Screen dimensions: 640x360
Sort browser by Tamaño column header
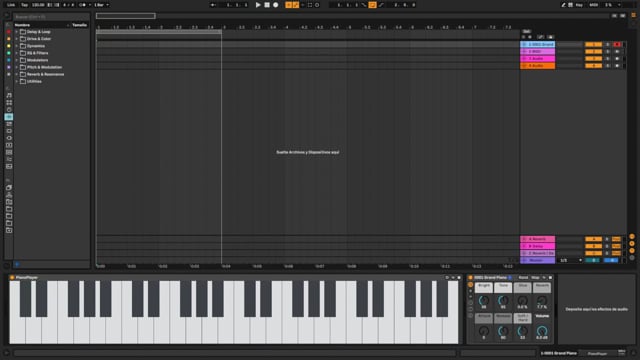coord(79,25)
